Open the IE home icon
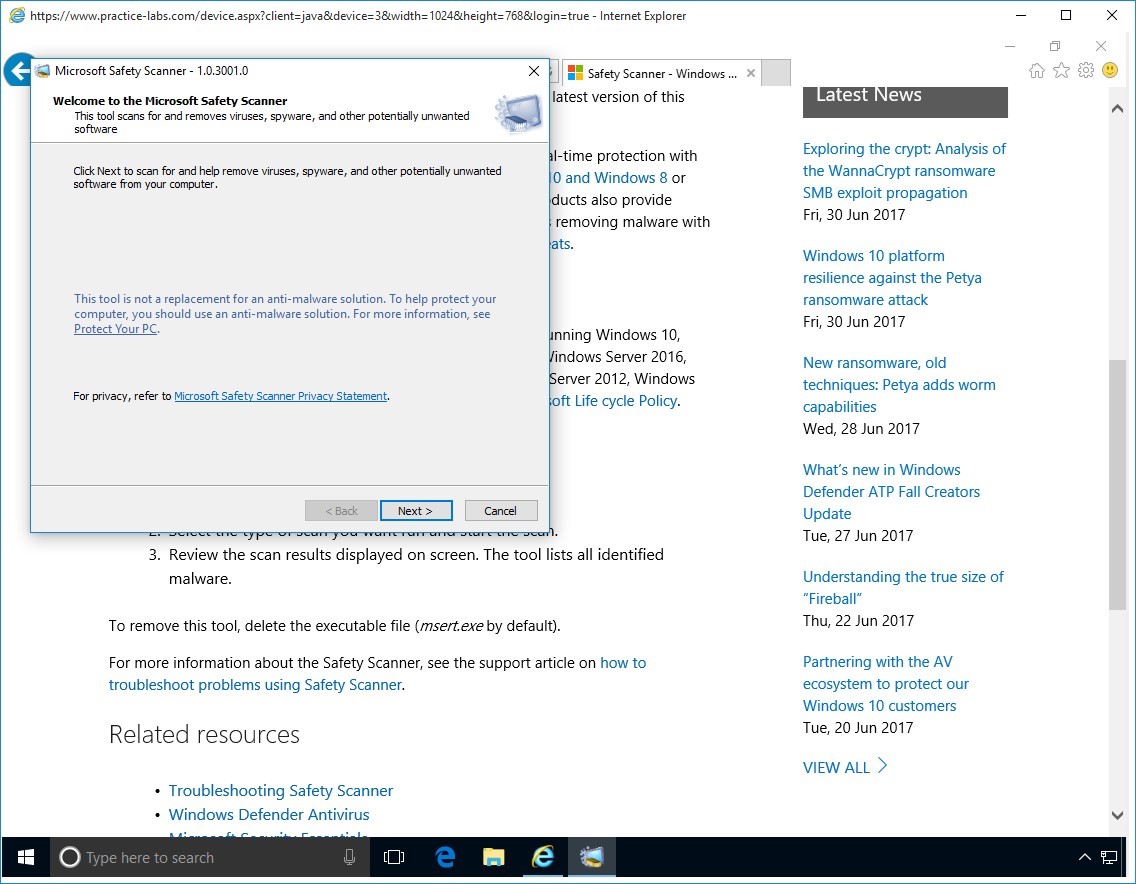Image resolution: width=1136 pixels, height=884 pixels. (1037, 71)
